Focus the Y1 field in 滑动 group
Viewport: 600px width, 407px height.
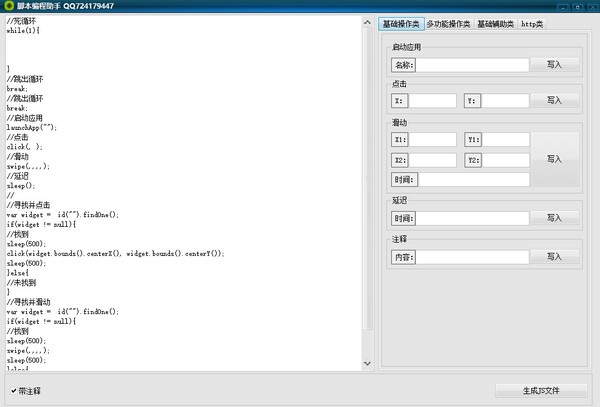point(505,140)
